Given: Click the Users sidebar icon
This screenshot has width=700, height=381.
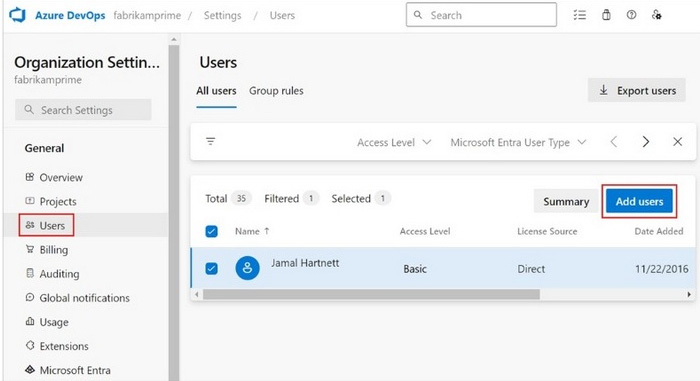Looking at the screenshot, I should click(30, 225).
